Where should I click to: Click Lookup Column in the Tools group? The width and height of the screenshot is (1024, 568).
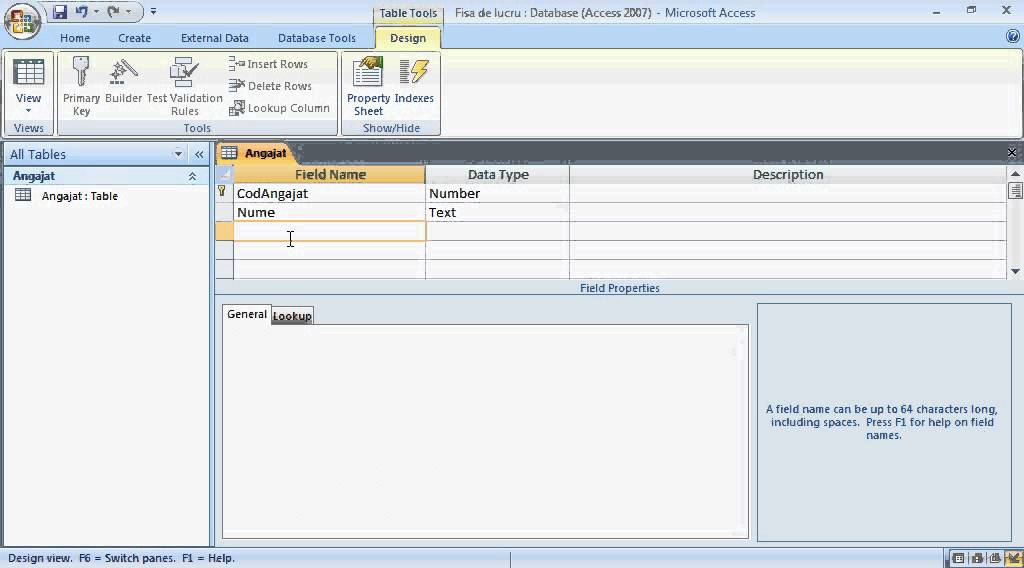(x=280, y=108)
